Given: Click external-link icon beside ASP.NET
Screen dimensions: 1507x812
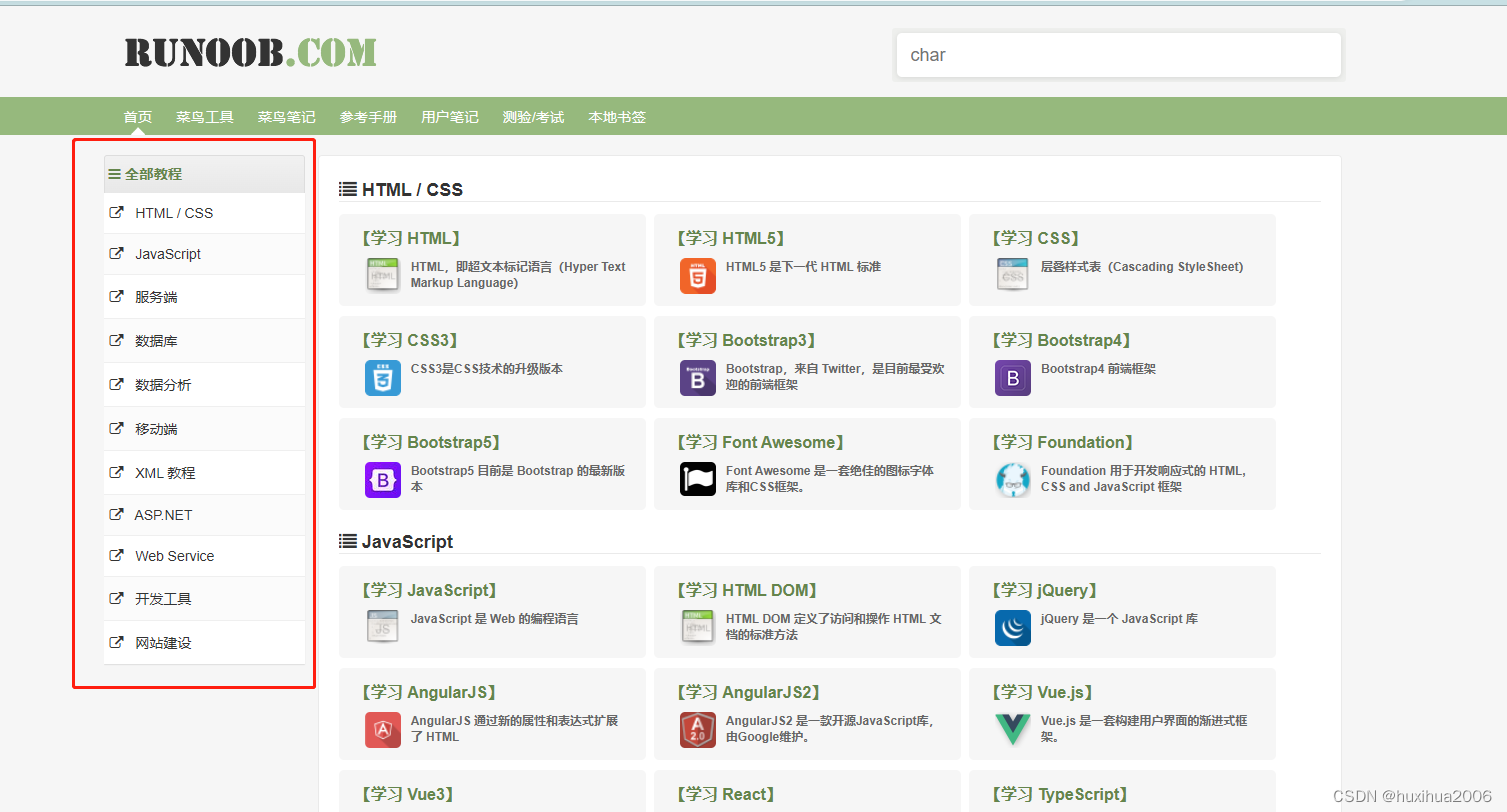Looking at the screenshot, I should 116,514.
